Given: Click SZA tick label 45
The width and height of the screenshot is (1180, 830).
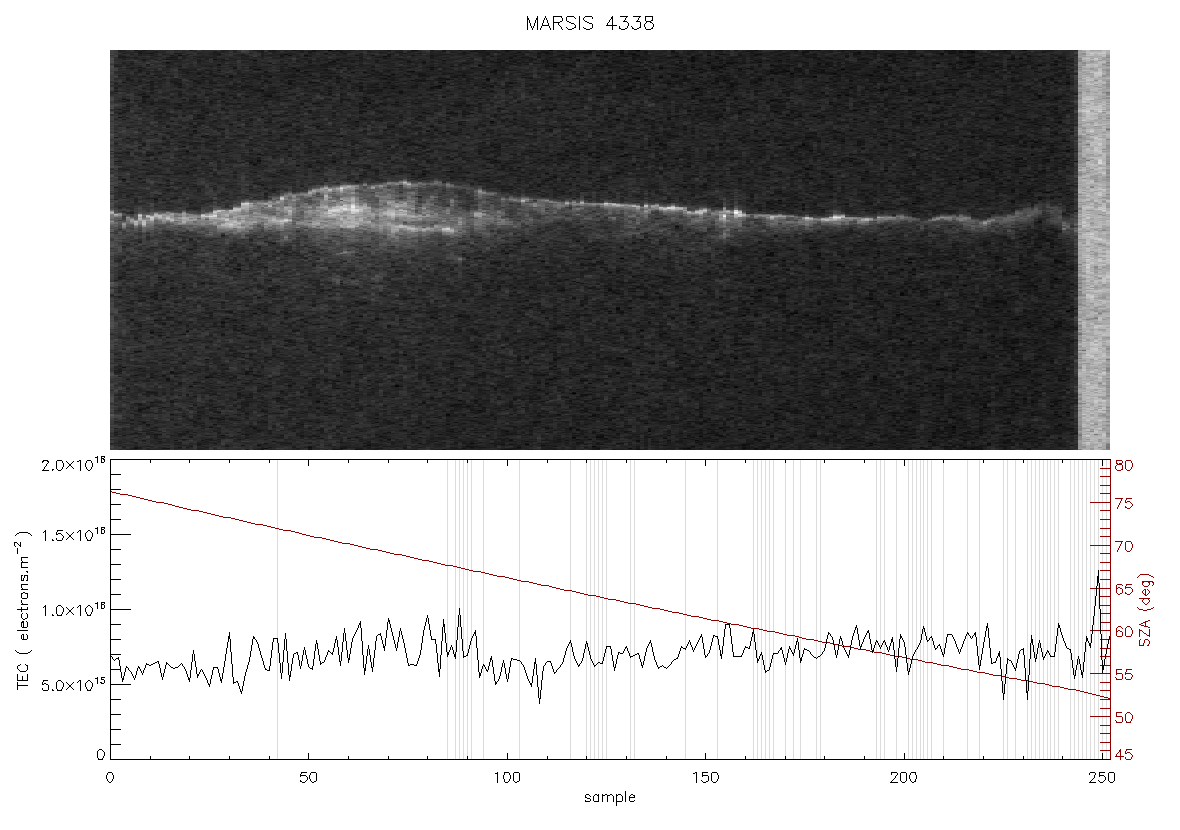Looking at the screenshot, I should tap(1124, 754).
